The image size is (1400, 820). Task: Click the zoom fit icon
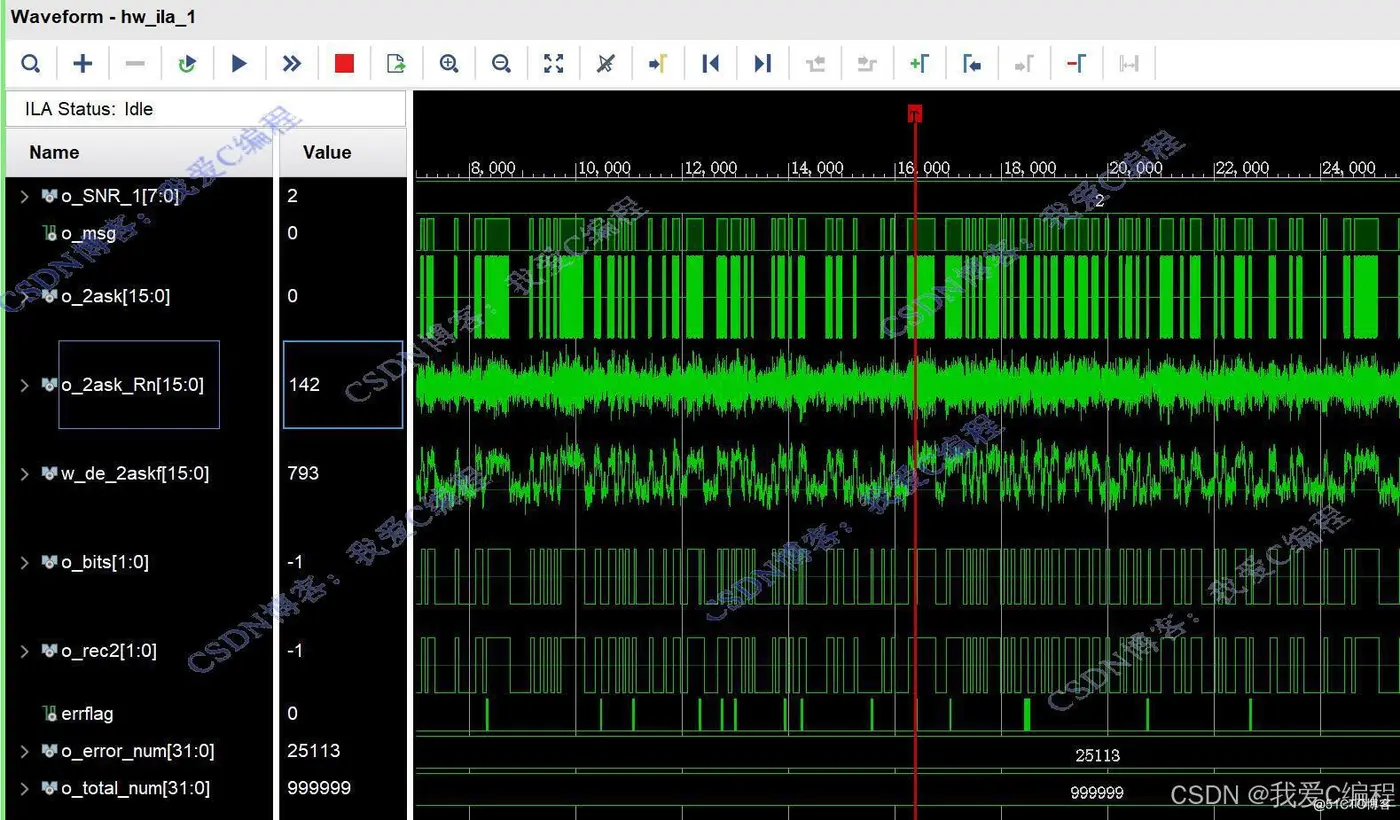(x=553, y=64)
